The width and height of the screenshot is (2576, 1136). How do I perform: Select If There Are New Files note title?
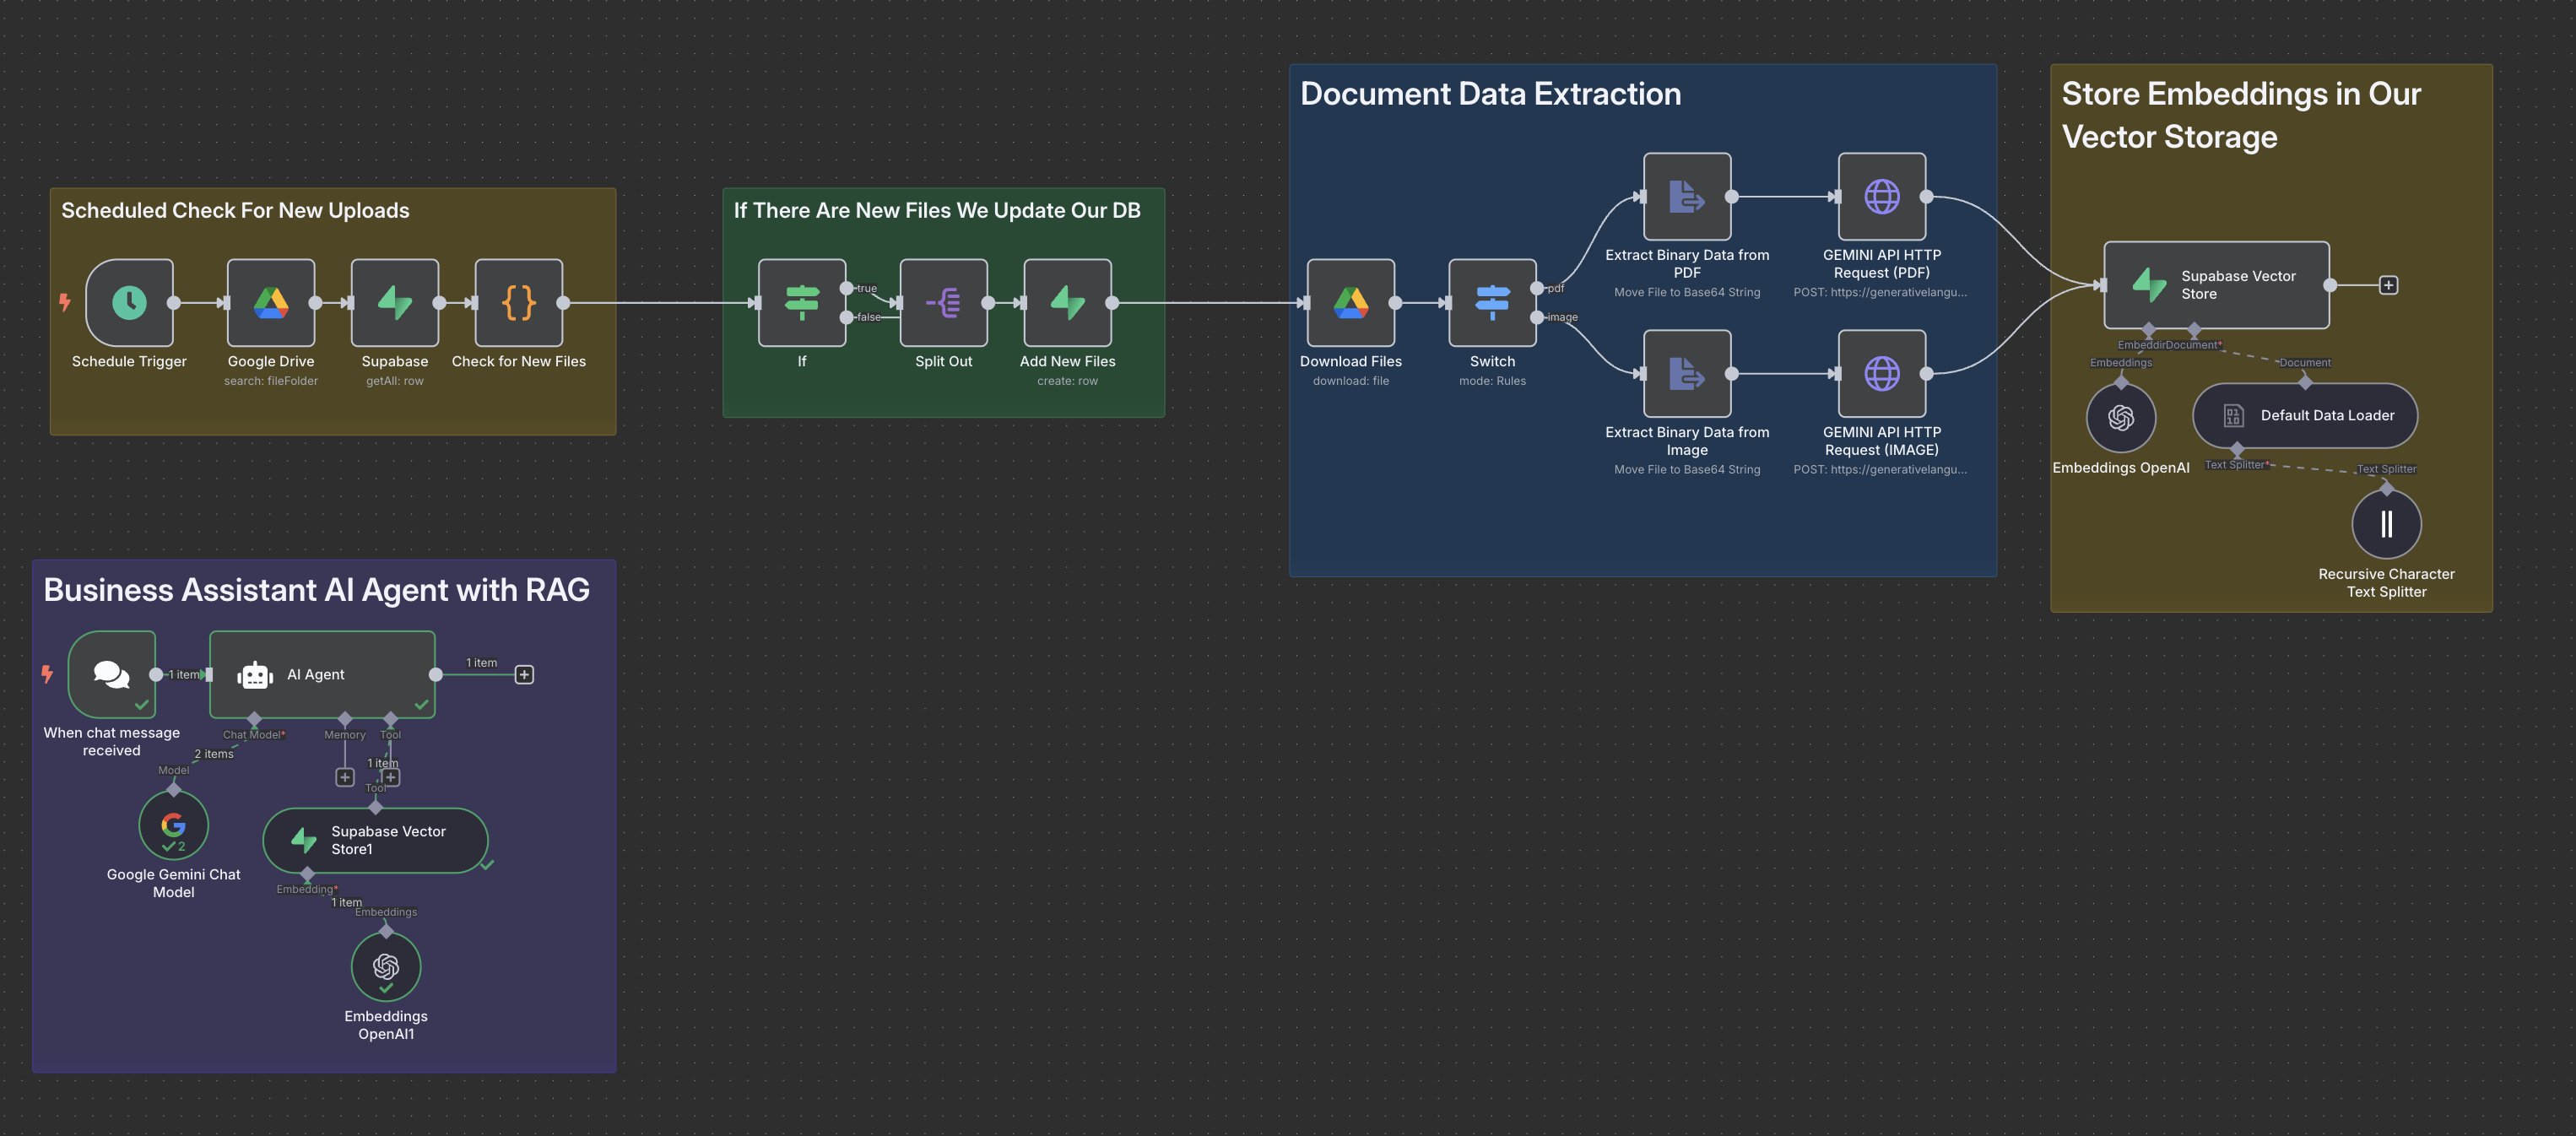click(937, 211)
